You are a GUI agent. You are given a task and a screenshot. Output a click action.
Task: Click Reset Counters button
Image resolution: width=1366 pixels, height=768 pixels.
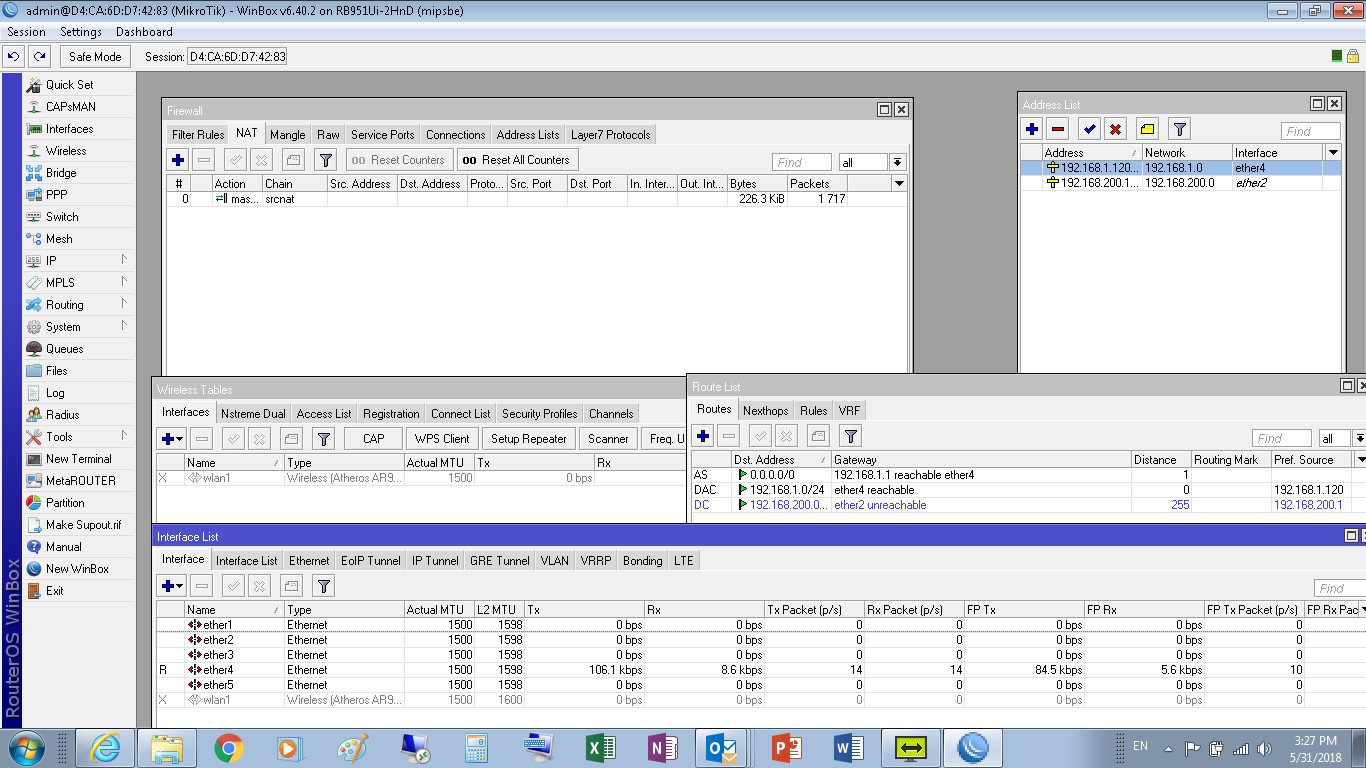pyautogui.click(x=399, y=160)
